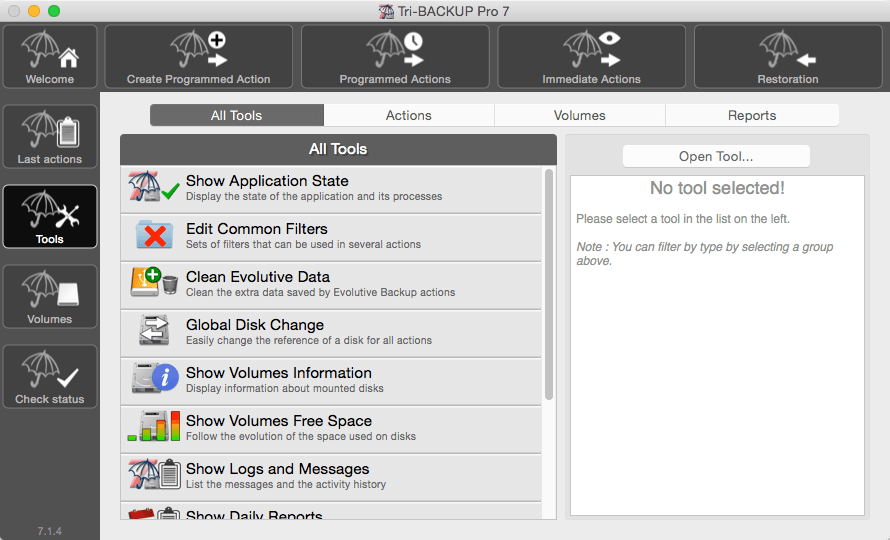The width and height of the screenshot is (890, 540).
Task: Click the All Tools list header
Action: pos(338,149)
